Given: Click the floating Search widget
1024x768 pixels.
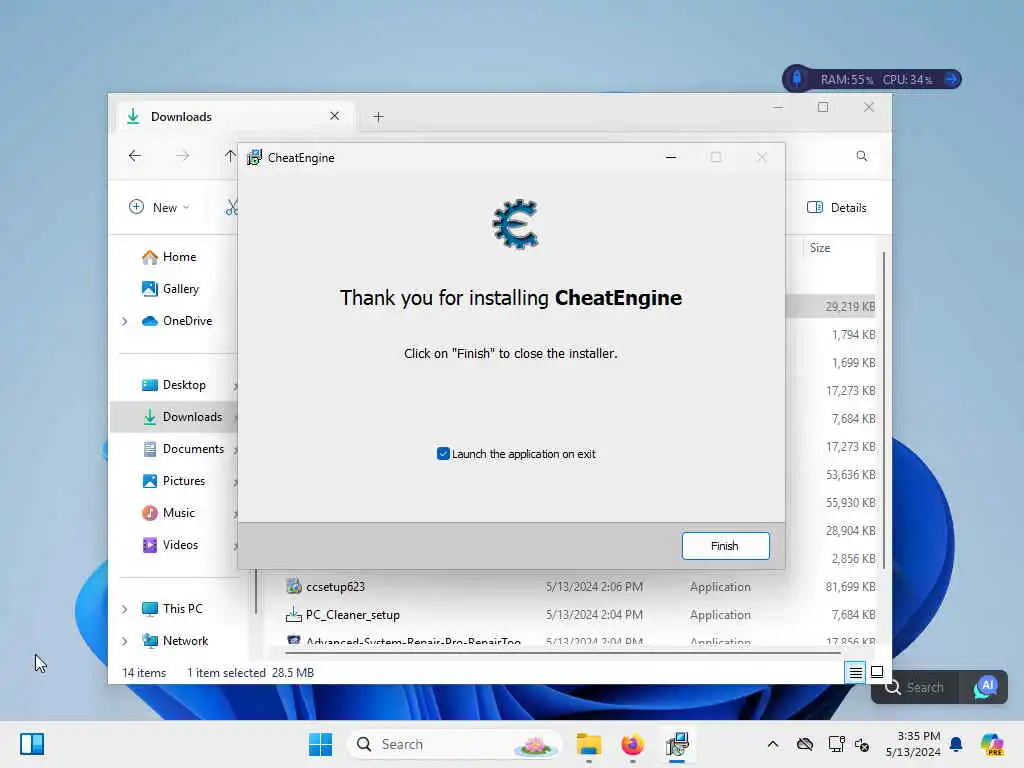Looking at the screenshot, I should [x=915, y=687].
